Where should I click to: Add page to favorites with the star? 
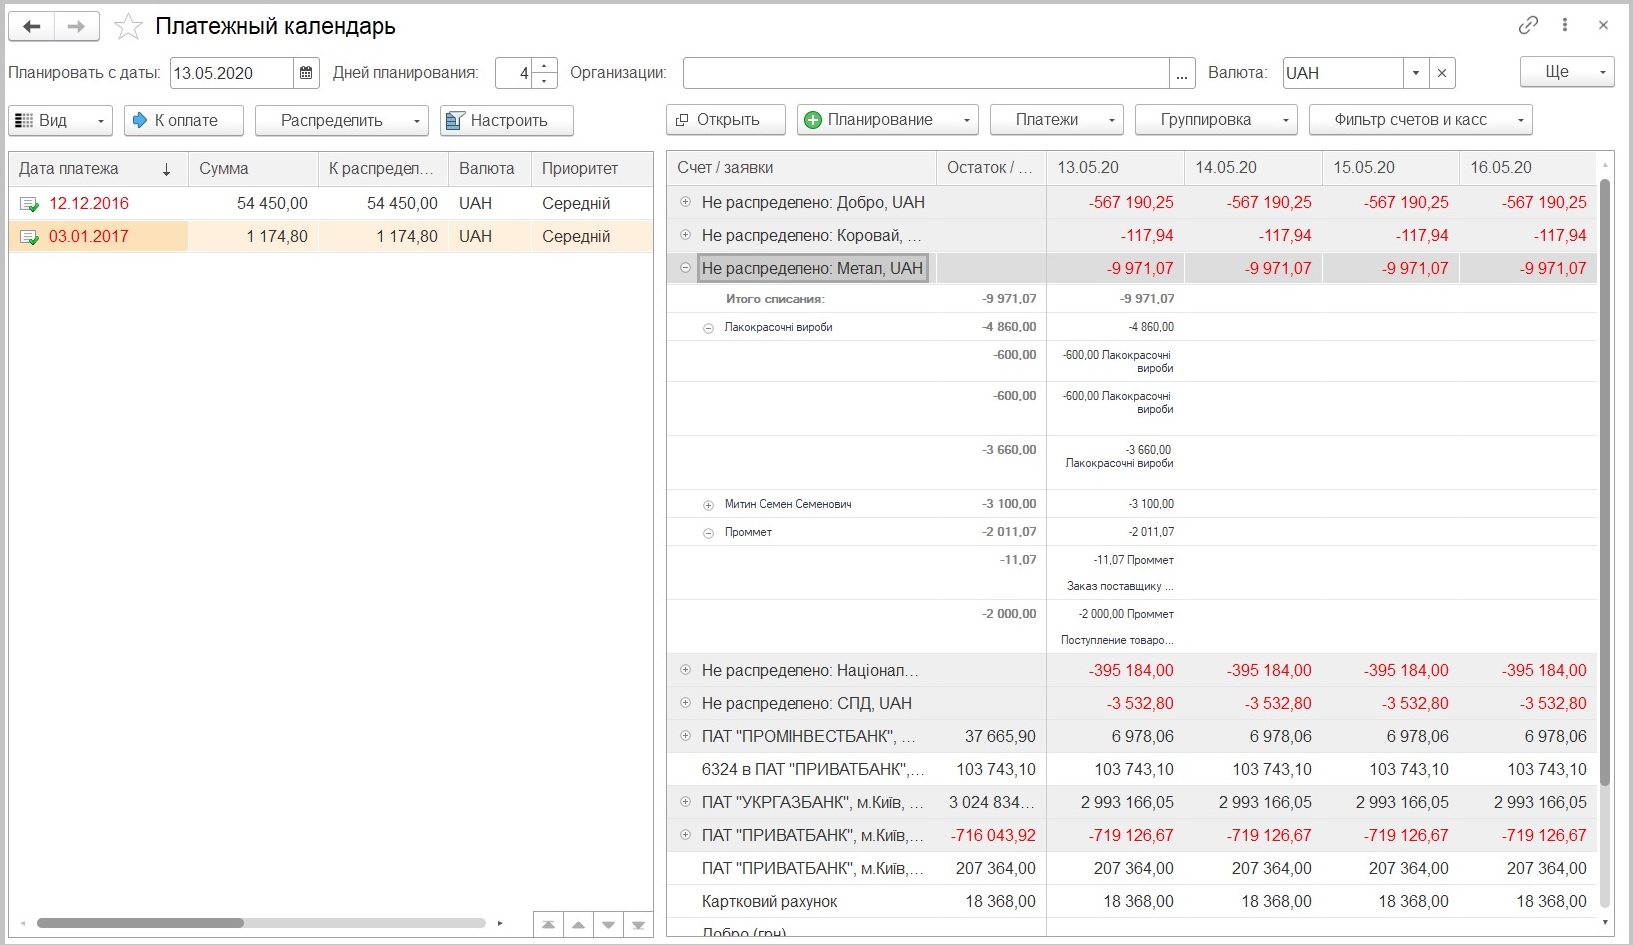coord(128,27)
